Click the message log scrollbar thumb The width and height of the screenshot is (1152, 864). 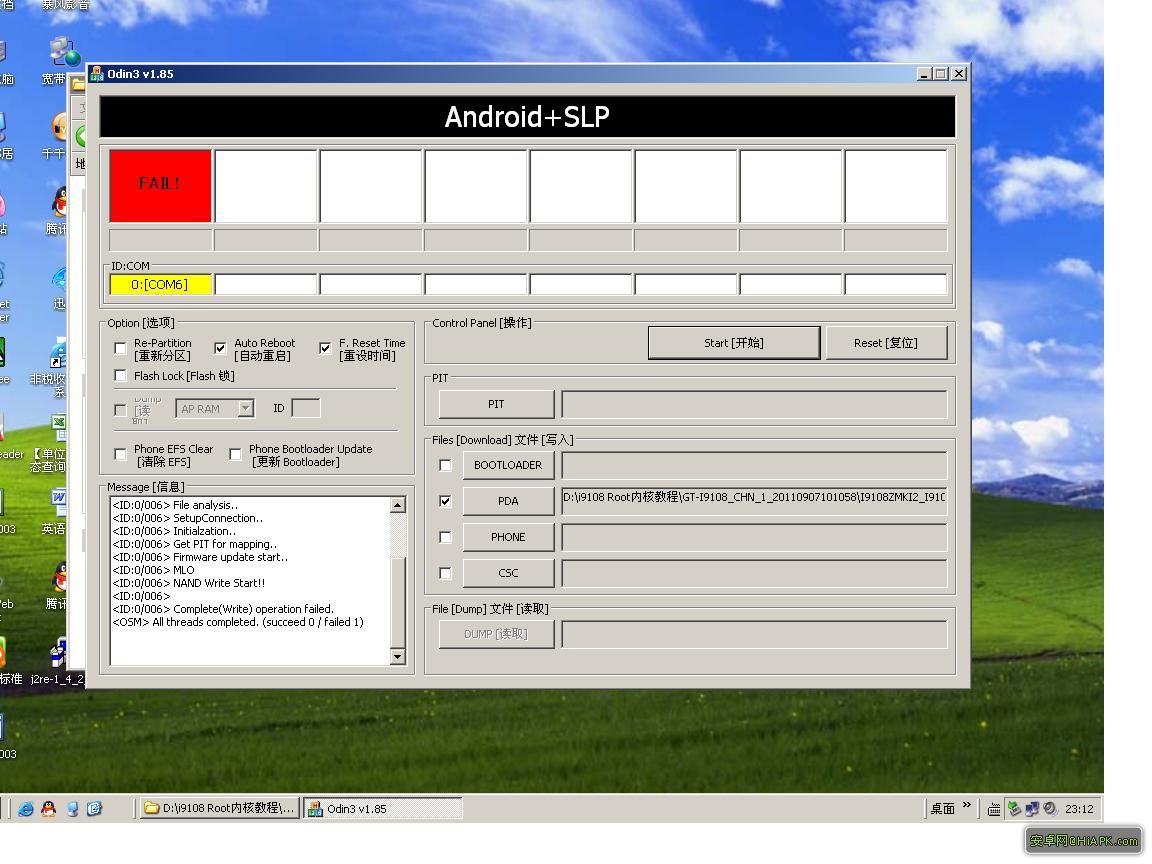click(397, 603)
